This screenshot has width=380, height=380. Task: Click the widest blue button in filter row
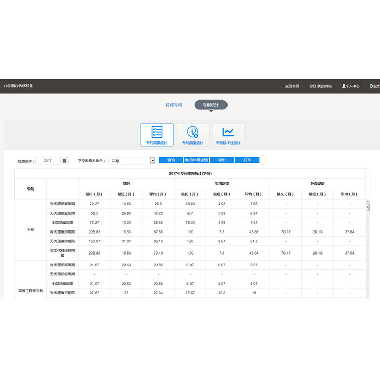196,160
